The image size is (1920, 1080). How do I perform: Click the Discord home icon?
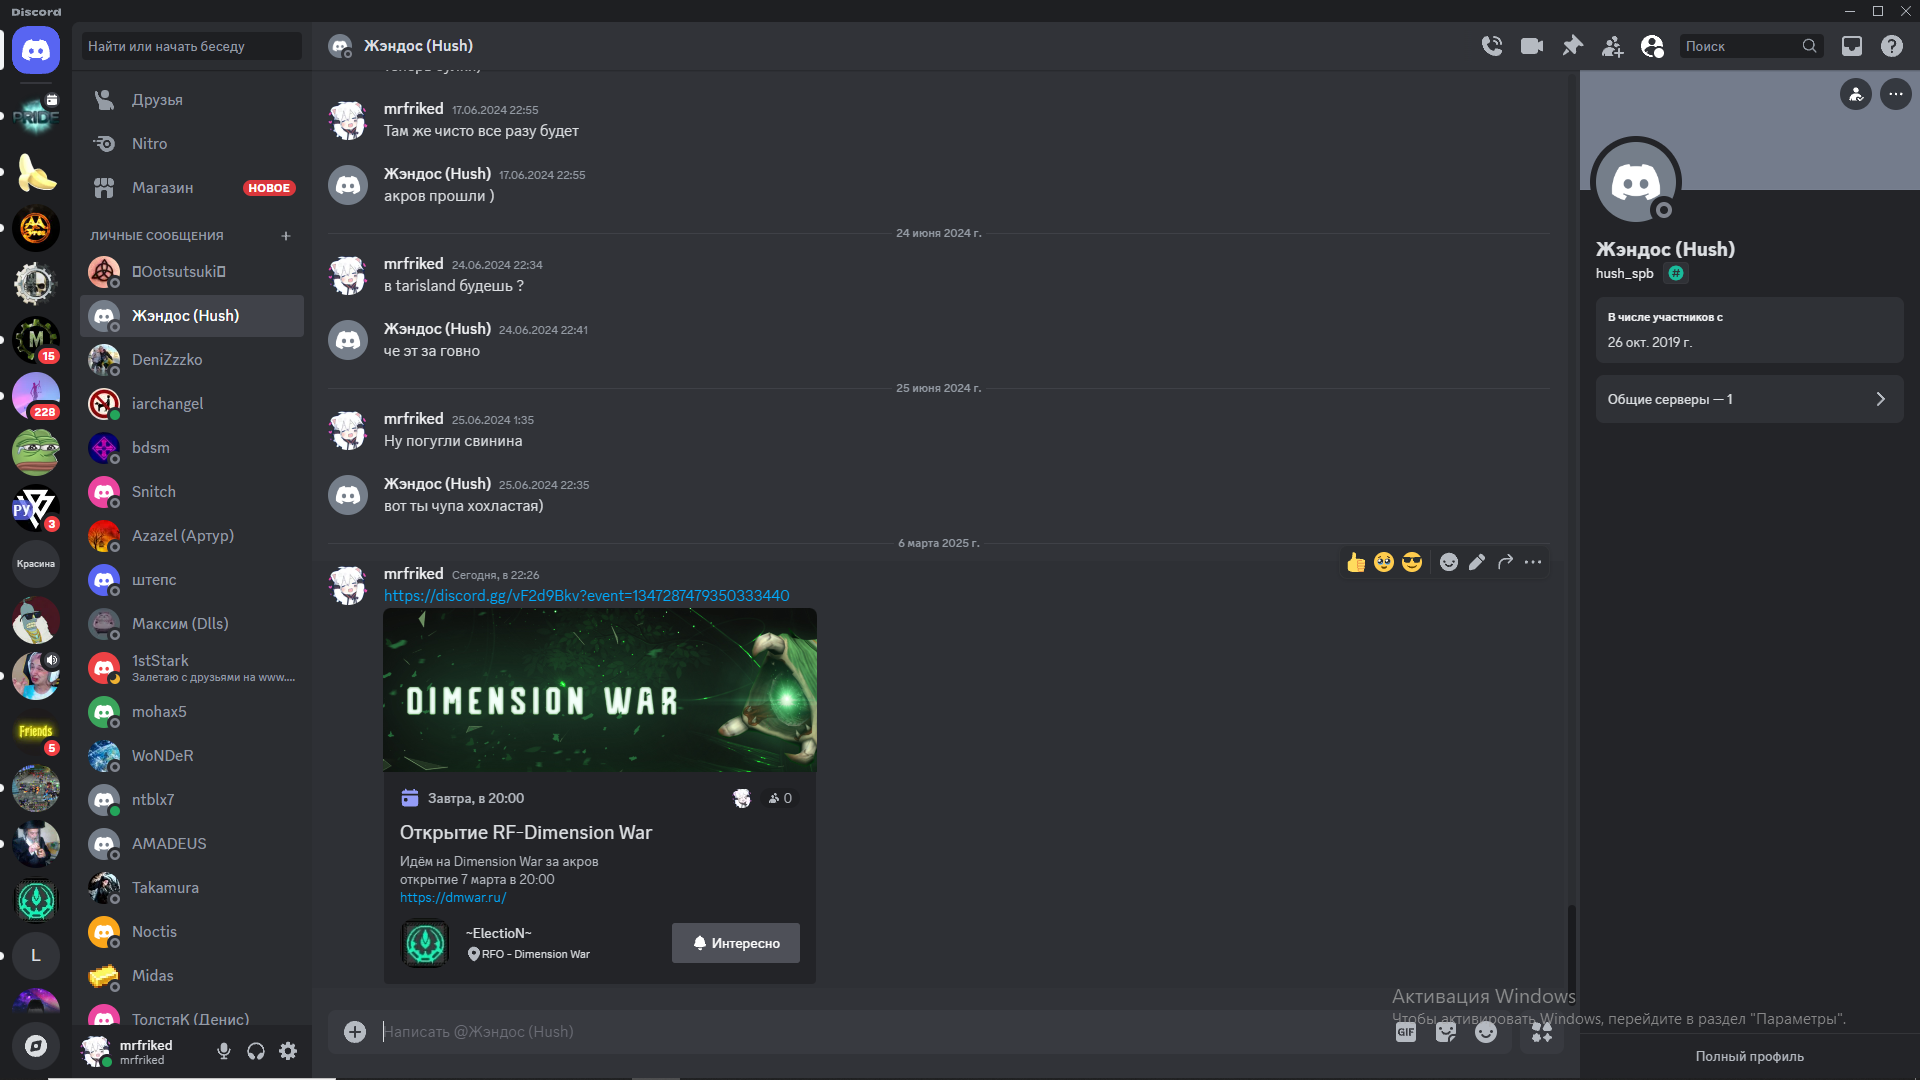click(x=36, y=50)
